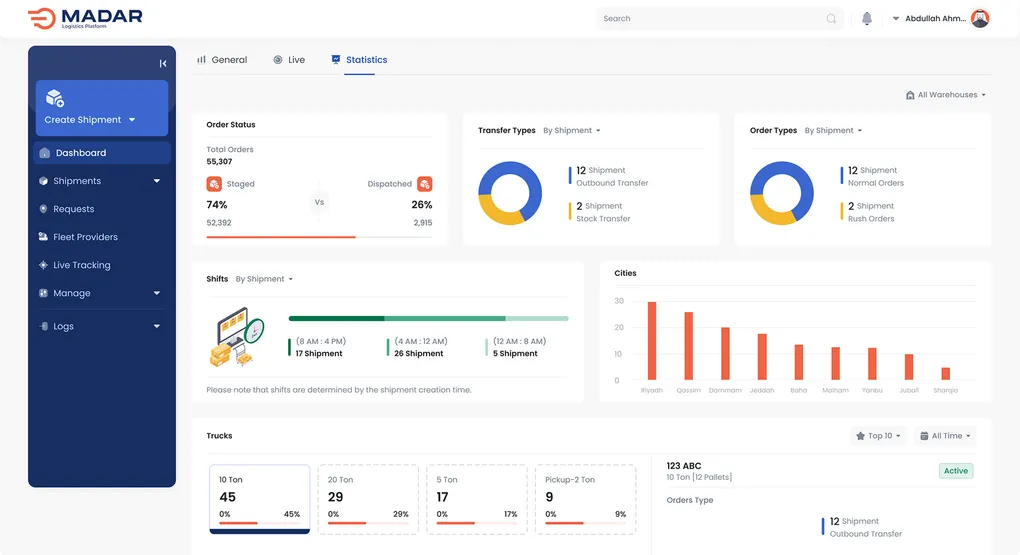Click into the Search field

[710, 18]
